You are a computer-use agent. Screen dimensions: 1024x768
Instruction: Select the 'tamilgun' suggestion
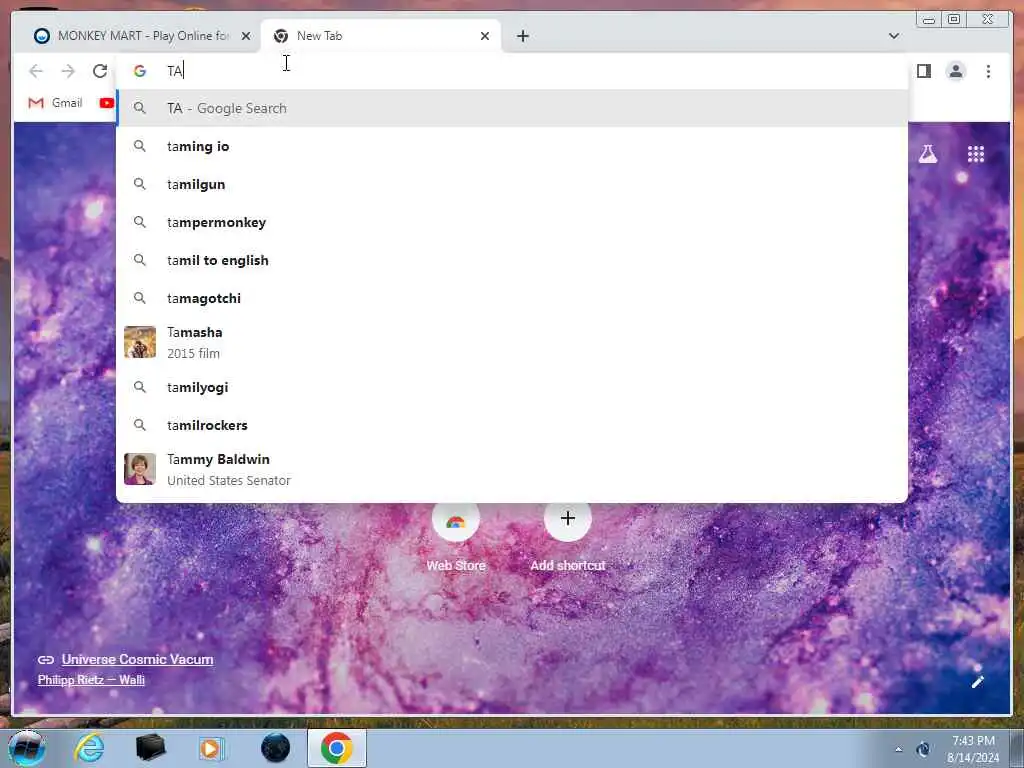(512, 184)
